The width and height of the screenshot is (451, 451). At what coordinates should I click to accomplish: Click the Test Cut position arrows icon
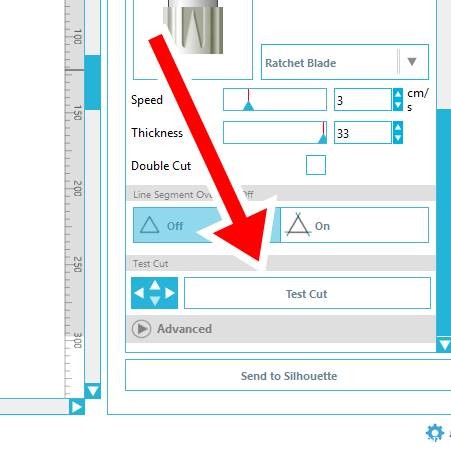pyautogui.click(x=154, y=293)
